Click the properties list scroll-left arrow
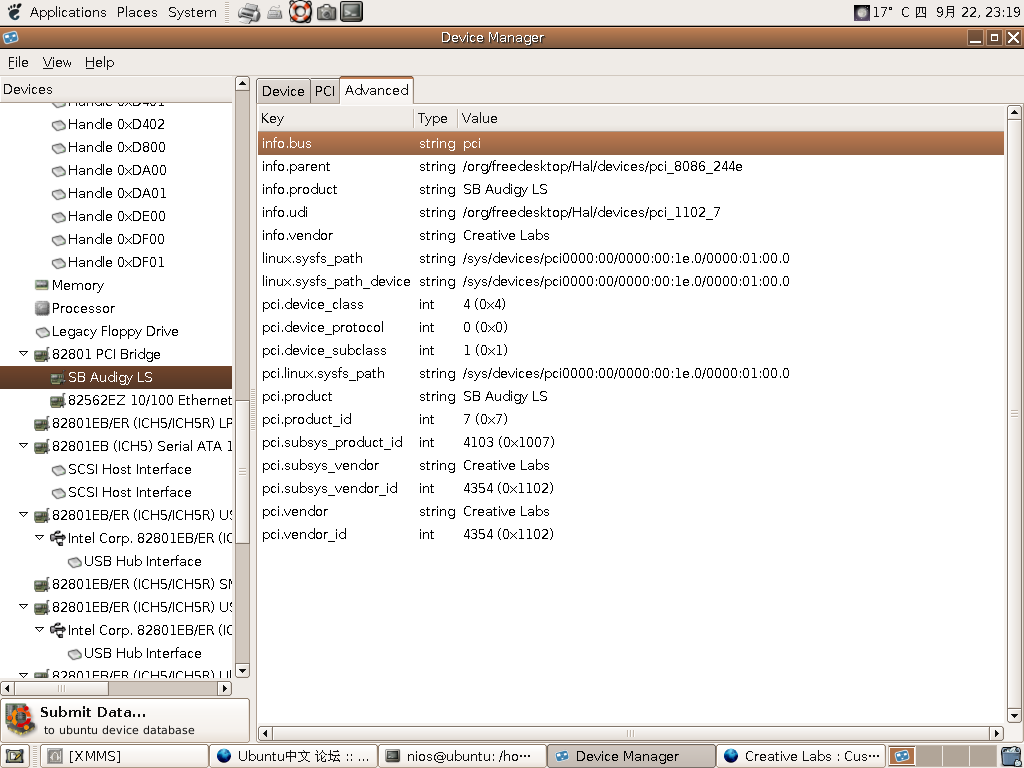This screenshot has height=768, width=1024. coord(264,733)
